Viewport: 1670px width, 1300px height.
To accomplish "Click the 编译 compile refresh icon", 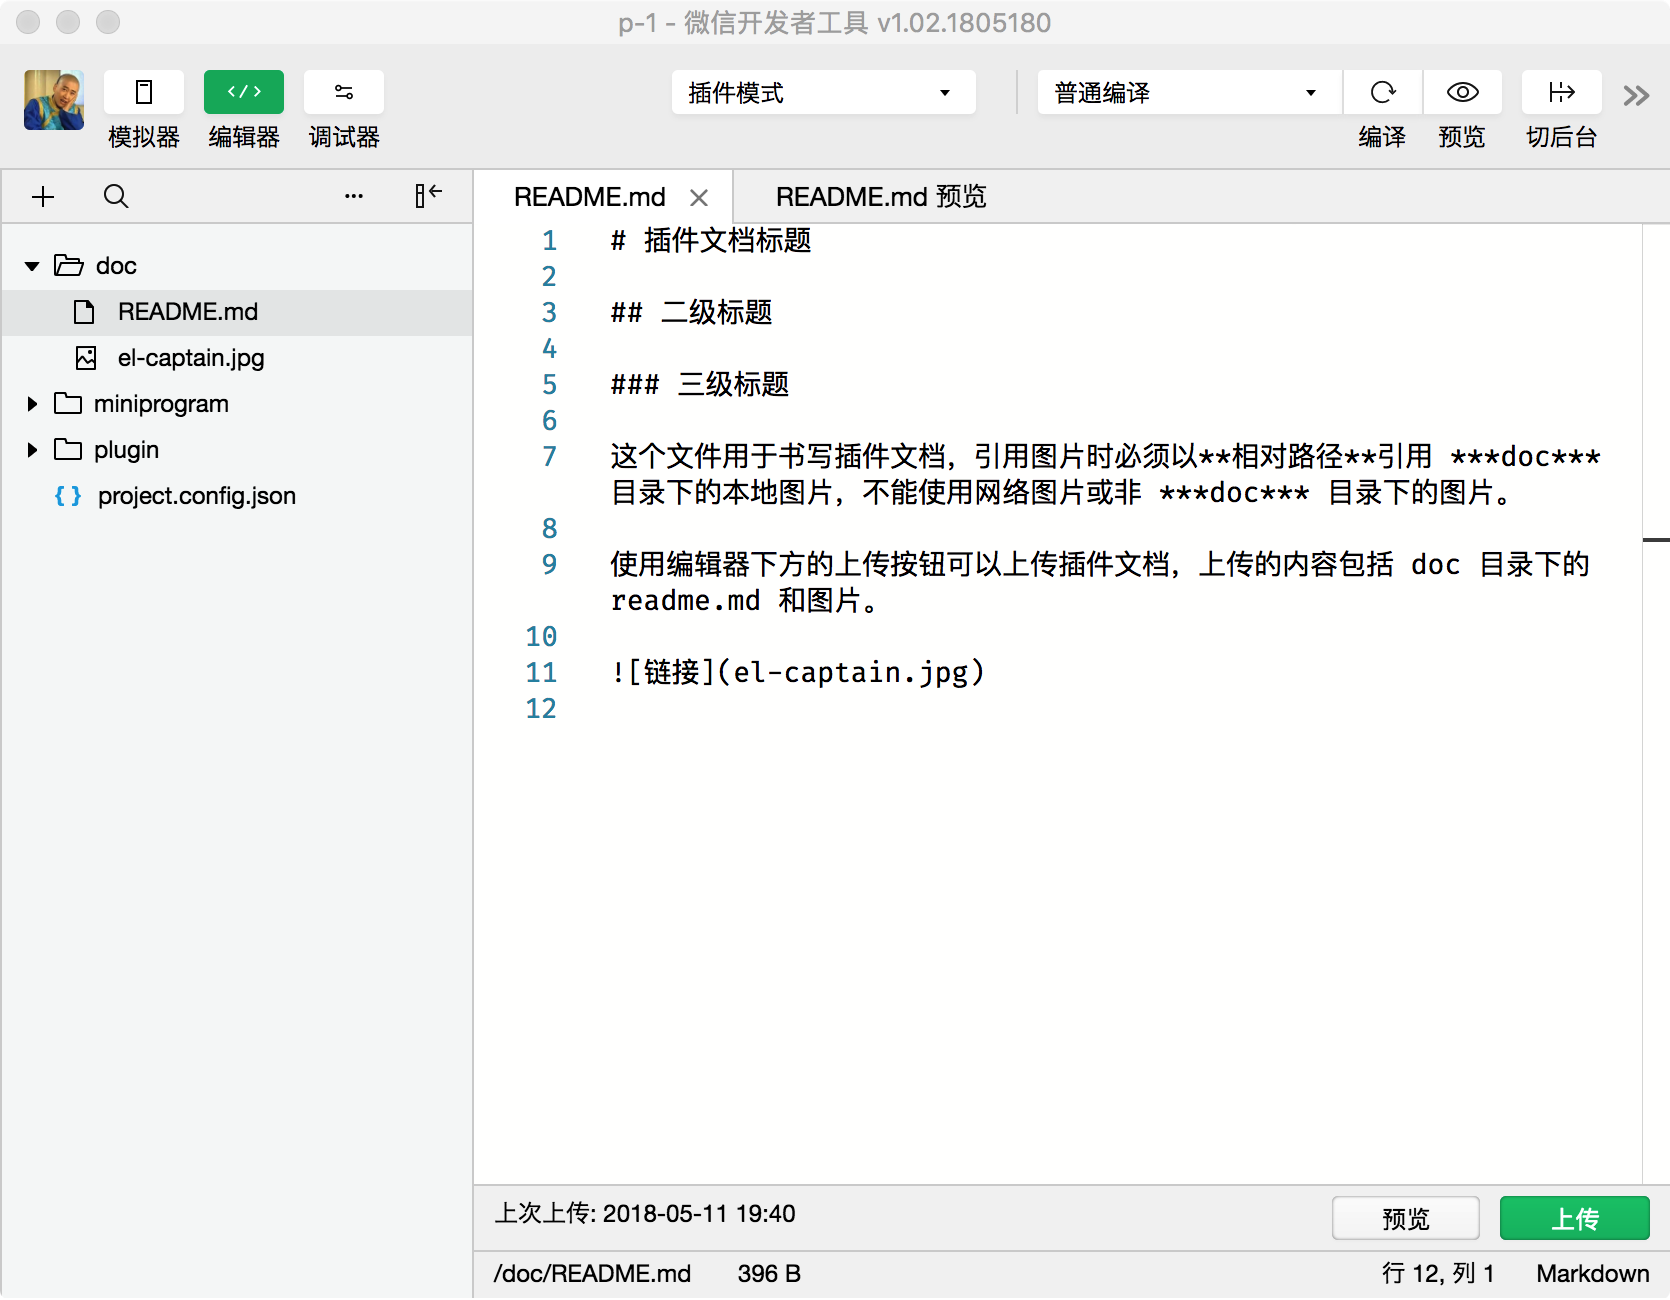I will click(x=1382, y=93).
